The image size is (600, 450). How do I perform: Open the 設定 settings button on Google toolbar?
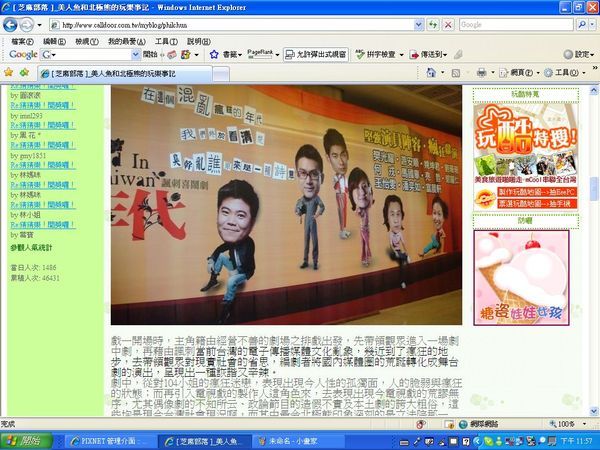pyautogui.click(x=579, y=54)
